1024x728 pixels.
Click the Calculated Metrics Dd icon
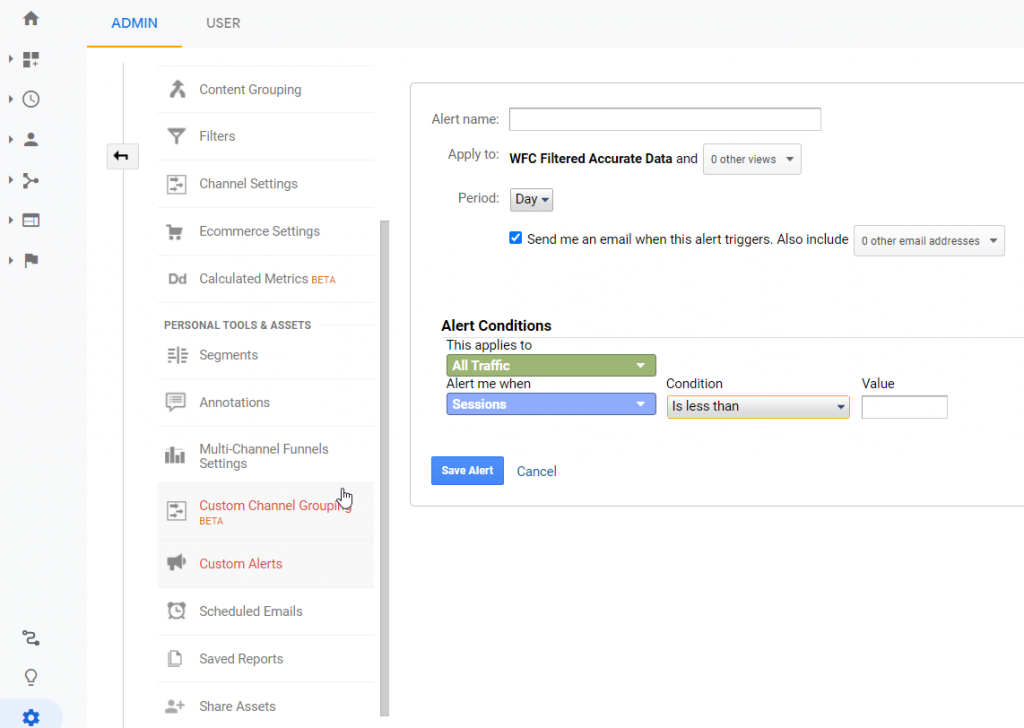(177, 279)
